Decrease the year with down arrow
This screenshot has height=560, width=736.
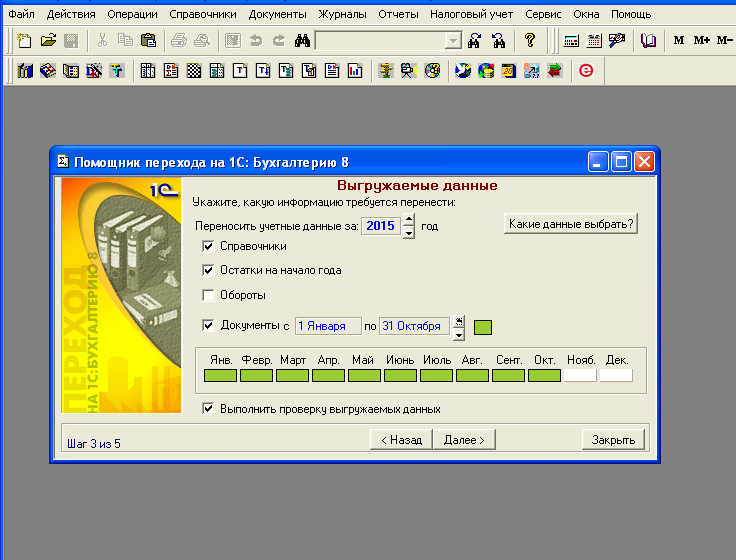point(409,232)
